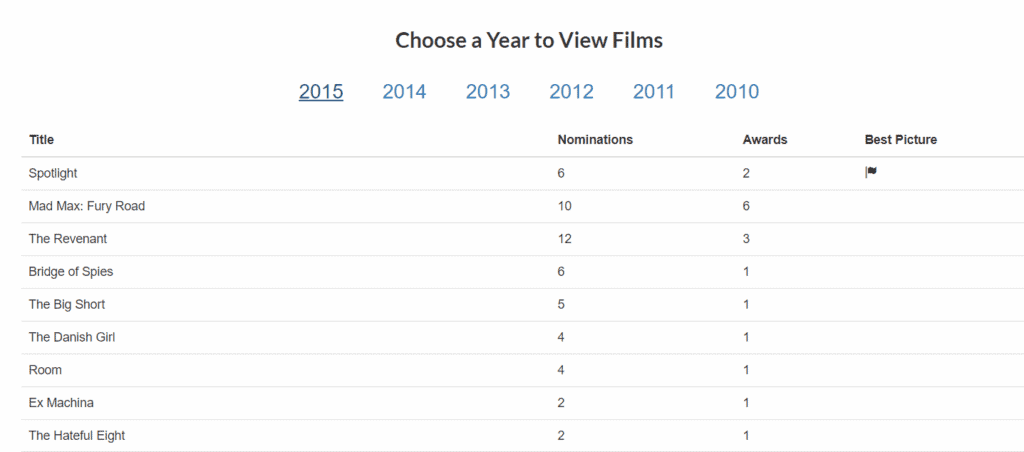The width and height of the screenshot is (1024, 452).
Task: Click the Mad Max: Fury Road row title
Action: pos(87,206)
